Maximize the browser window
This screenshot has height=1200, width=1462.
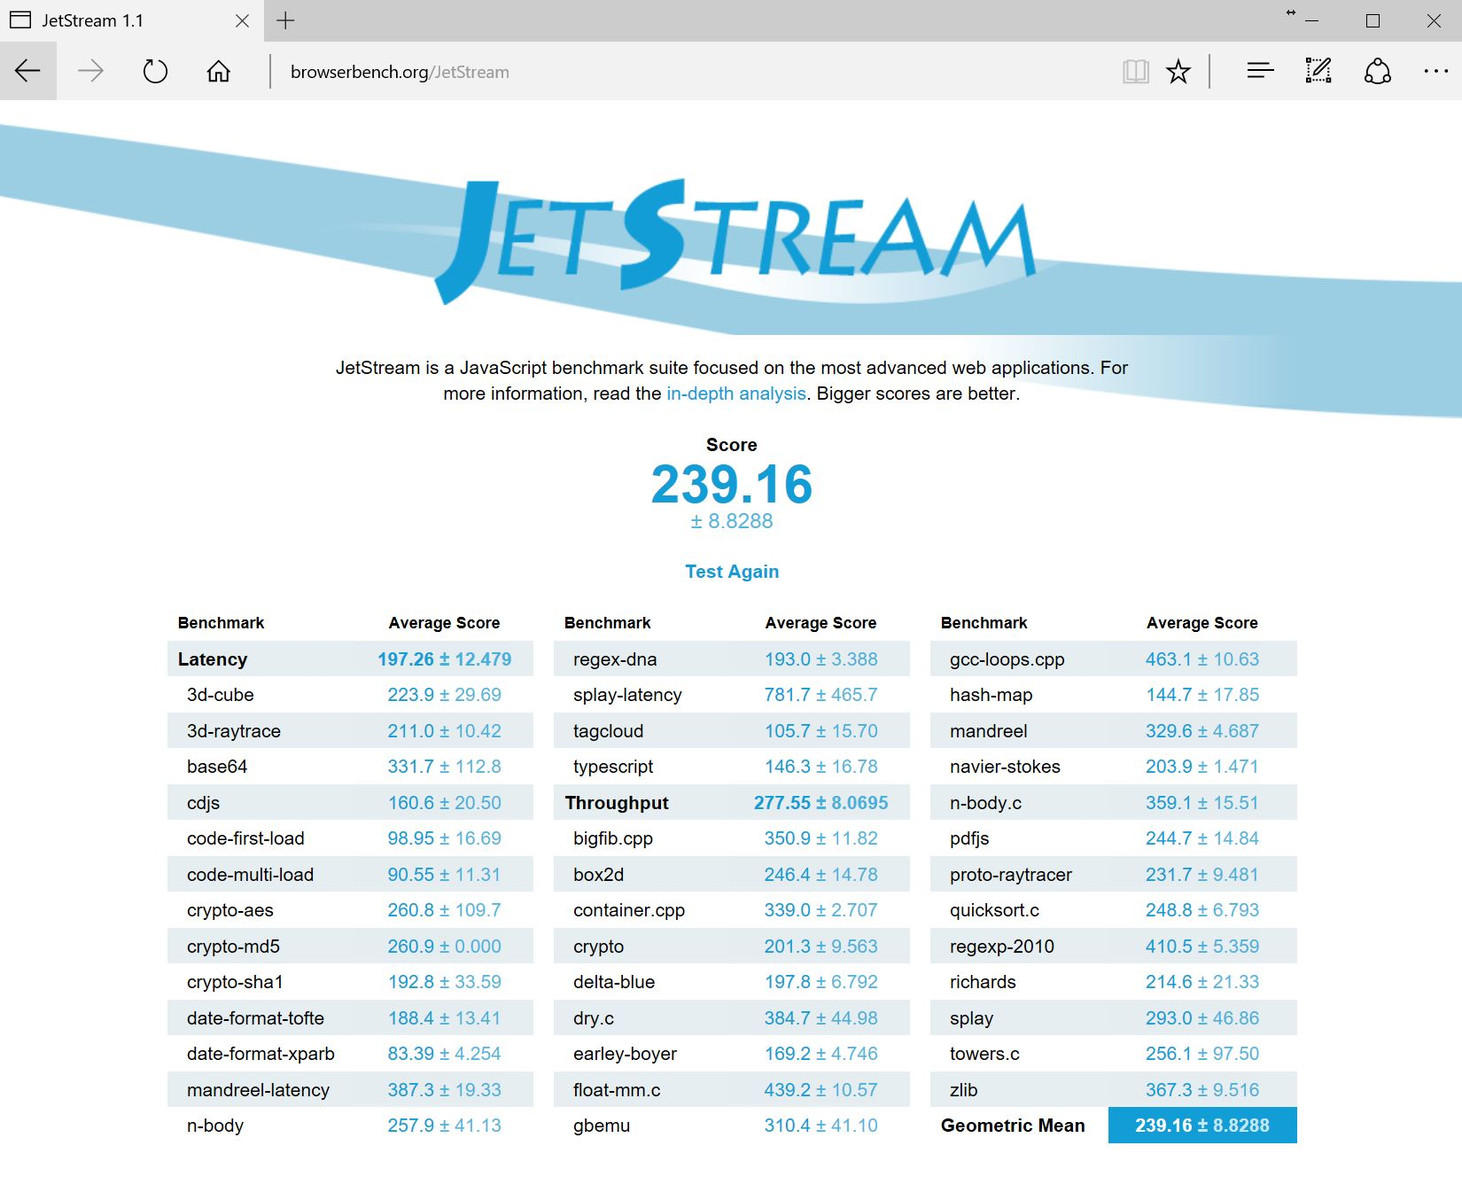point(1373,21)
